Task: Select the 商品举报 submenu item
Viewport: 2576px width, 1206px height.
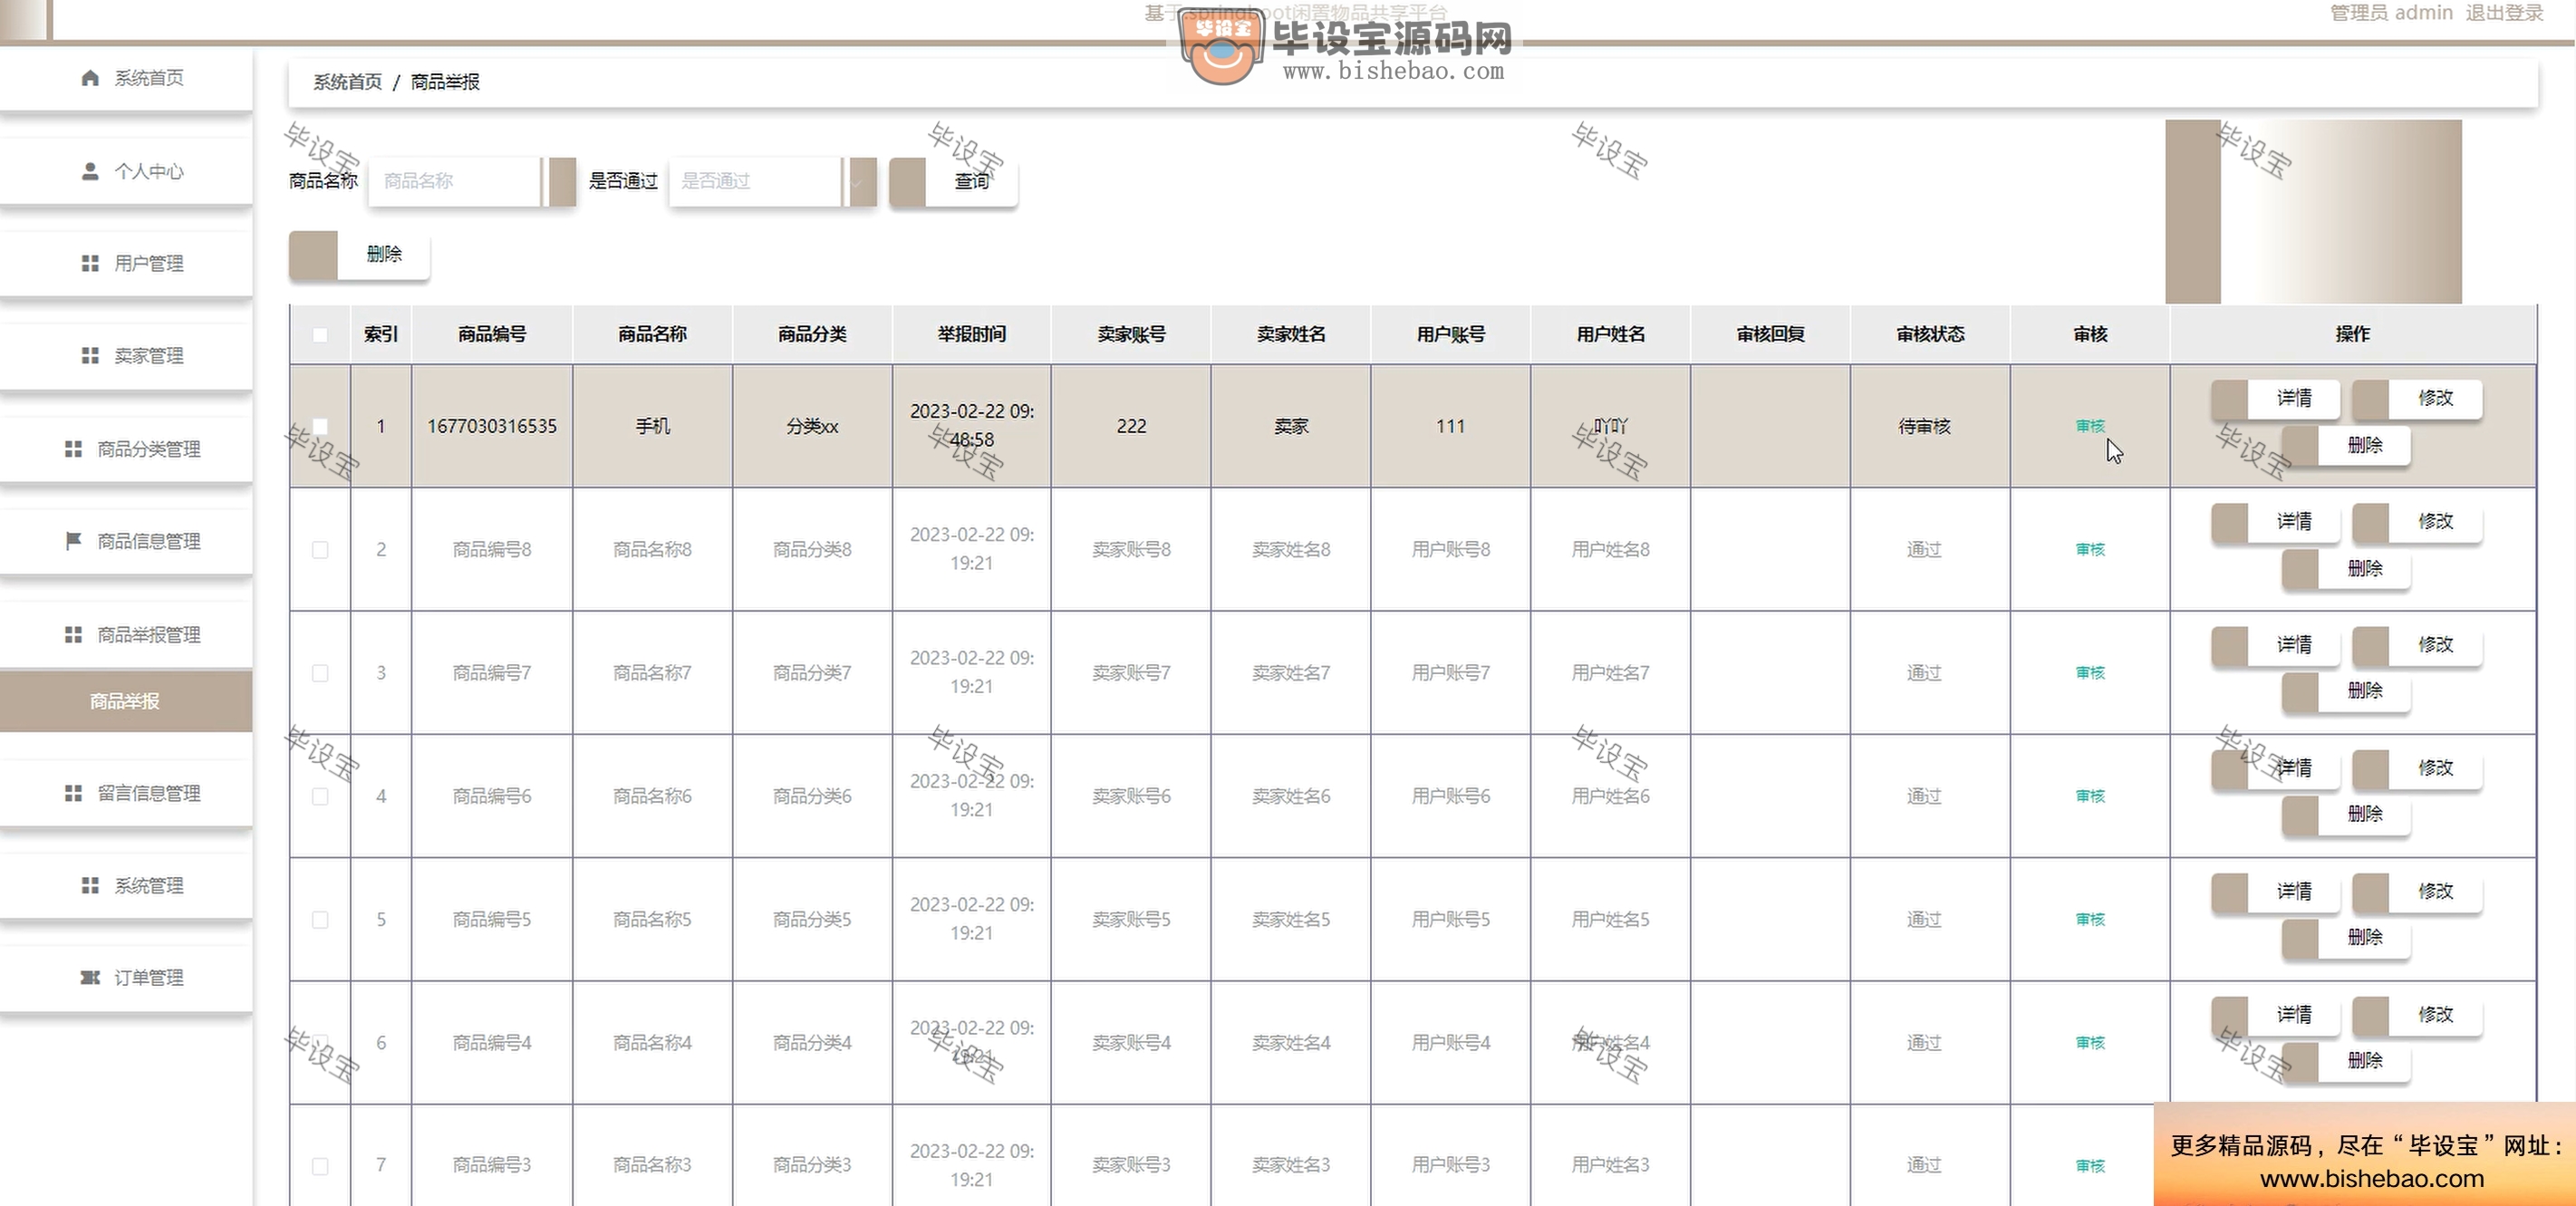Action: (x=126, y=701)
